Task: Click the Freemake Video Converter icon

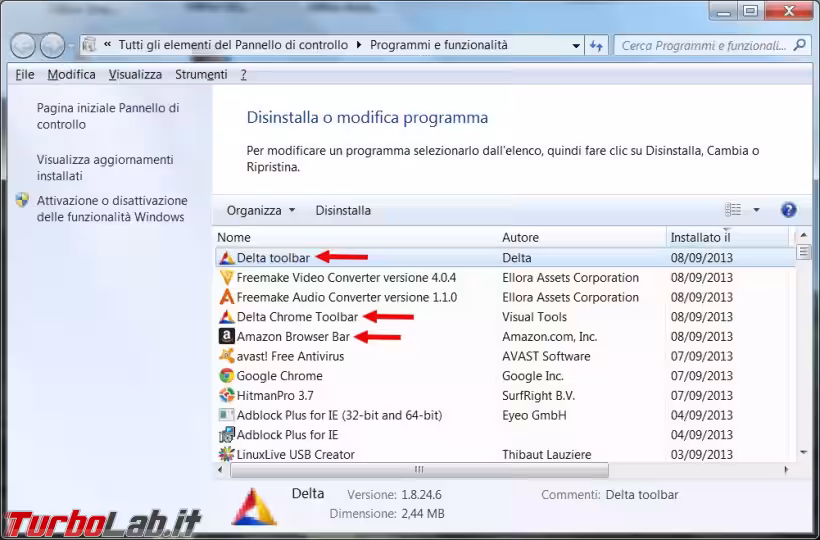Action: click(x=226, y=278)
